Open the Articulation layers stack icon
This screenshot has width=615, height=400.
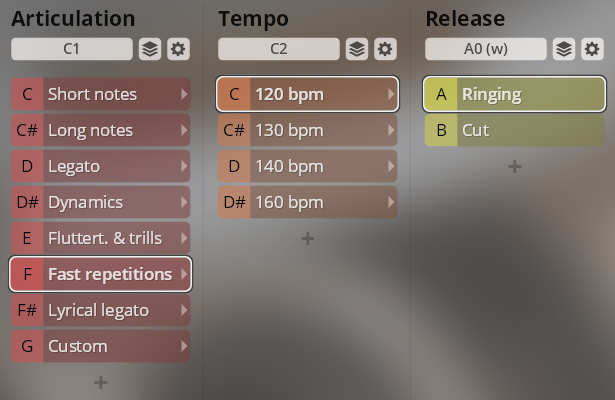[150, 49]
